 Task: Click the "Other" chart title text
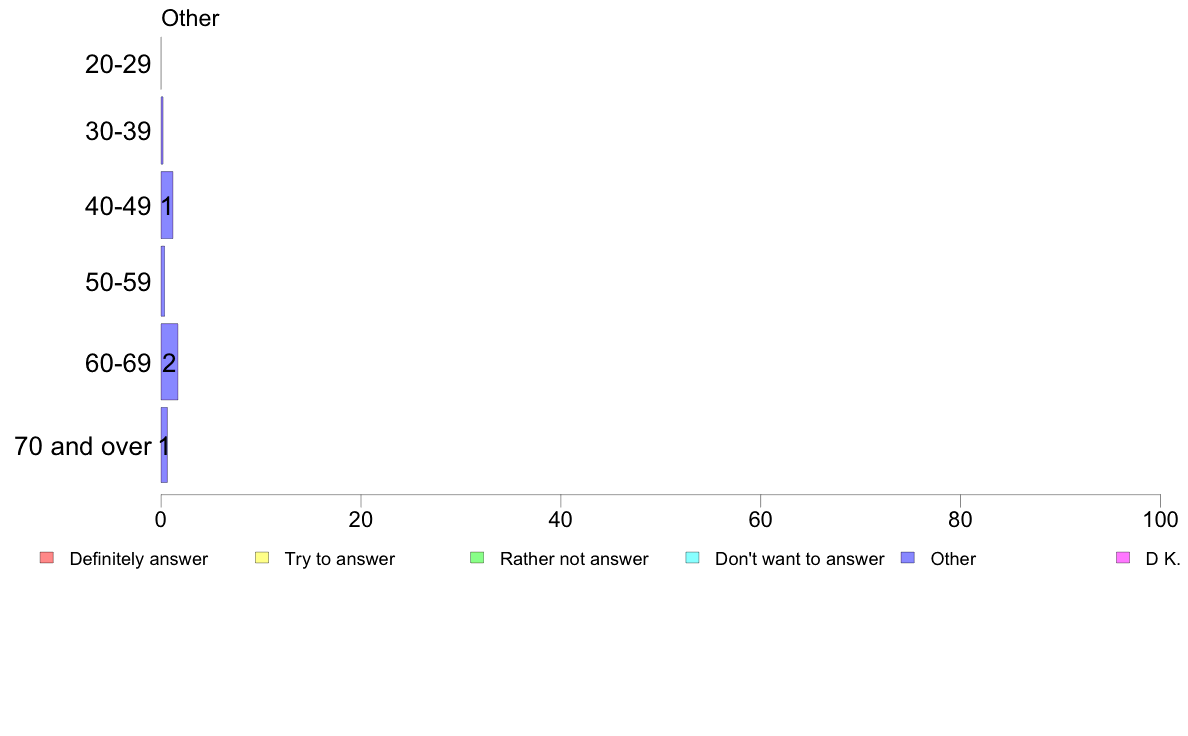pyautogui.click(x=190, y=18)
